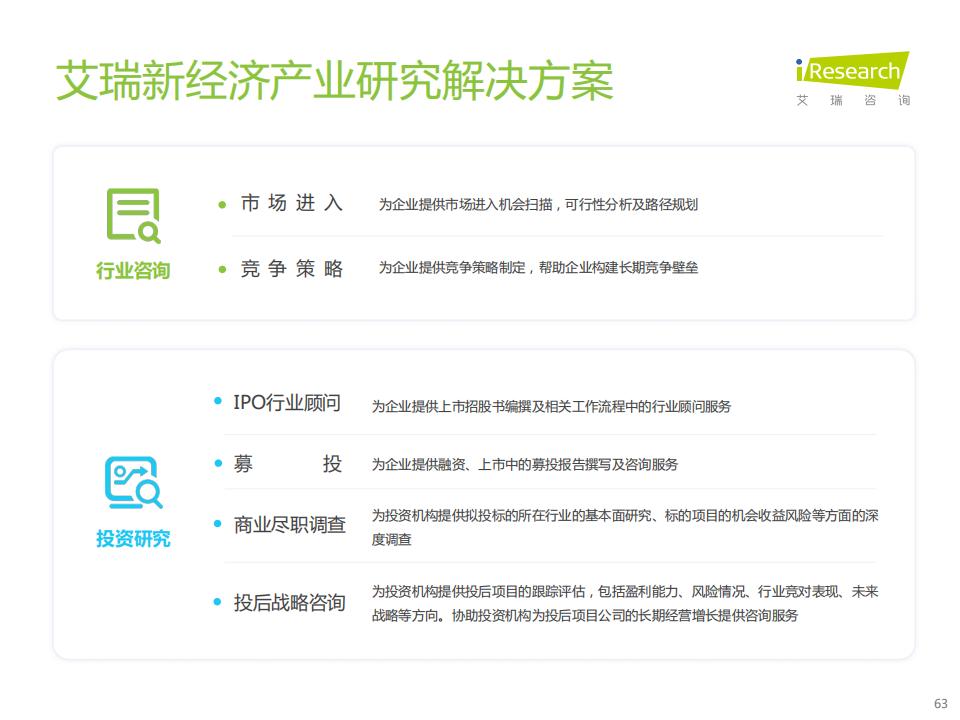Click the description text for 市场进入
This screenshot has height=720, width=960.
click(538, 205)
